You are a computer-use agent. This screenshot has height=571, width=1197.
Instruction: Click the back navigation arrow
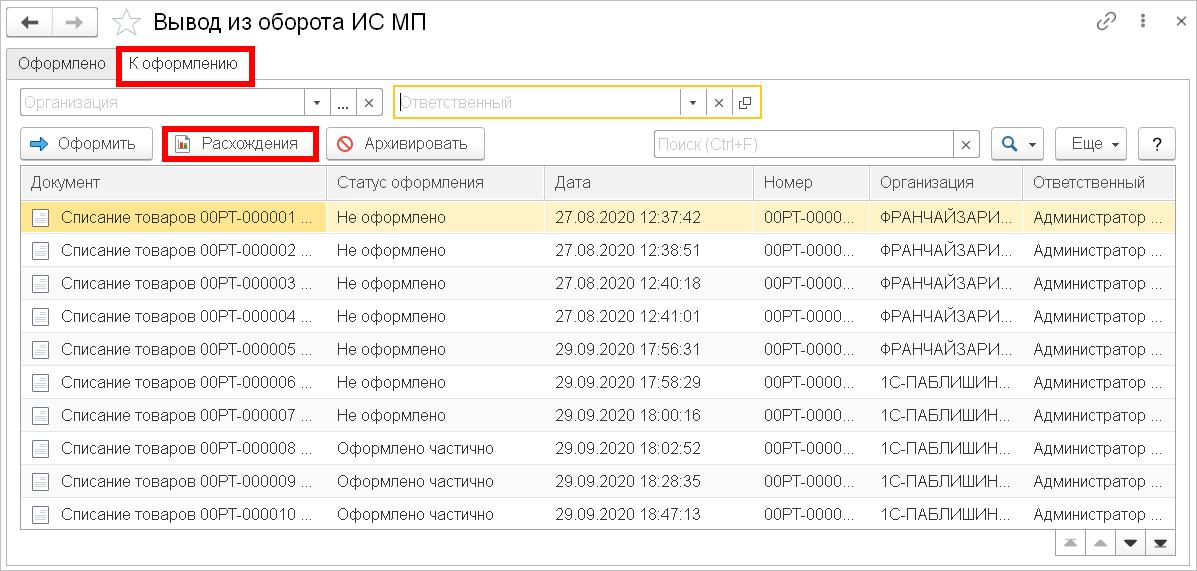29,21
